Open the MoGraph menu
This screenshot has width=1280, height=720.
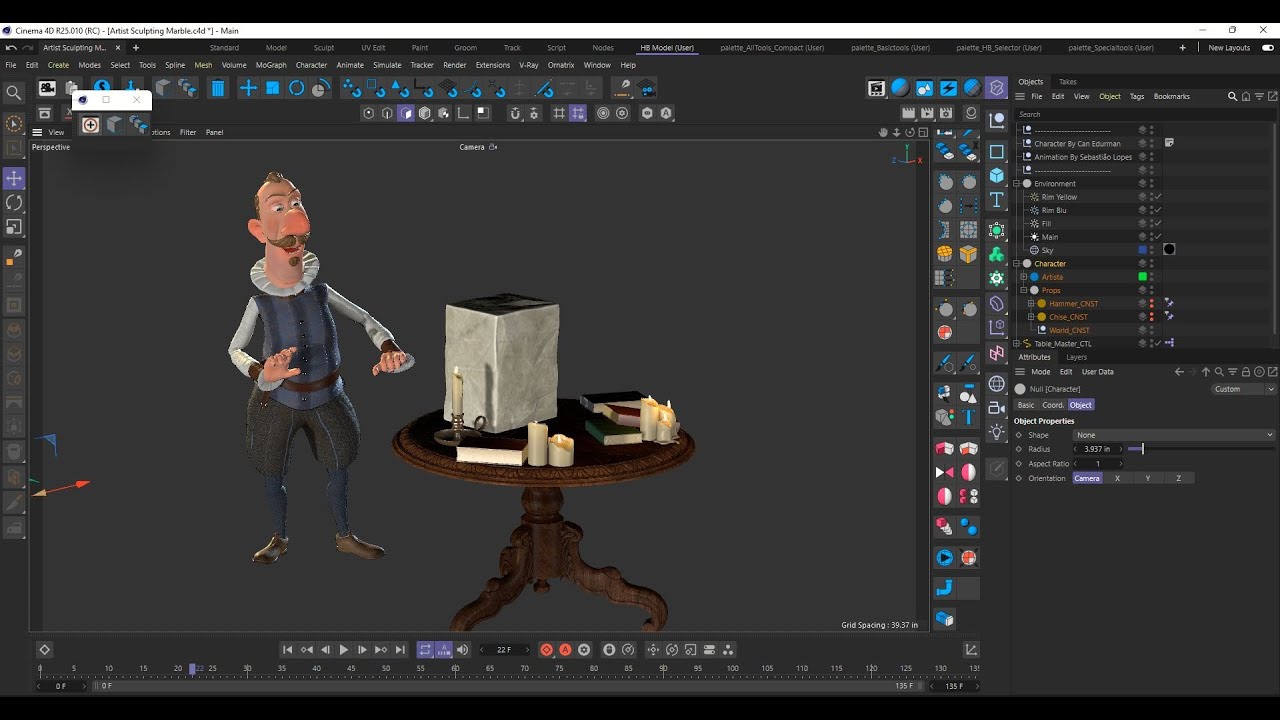271,65
